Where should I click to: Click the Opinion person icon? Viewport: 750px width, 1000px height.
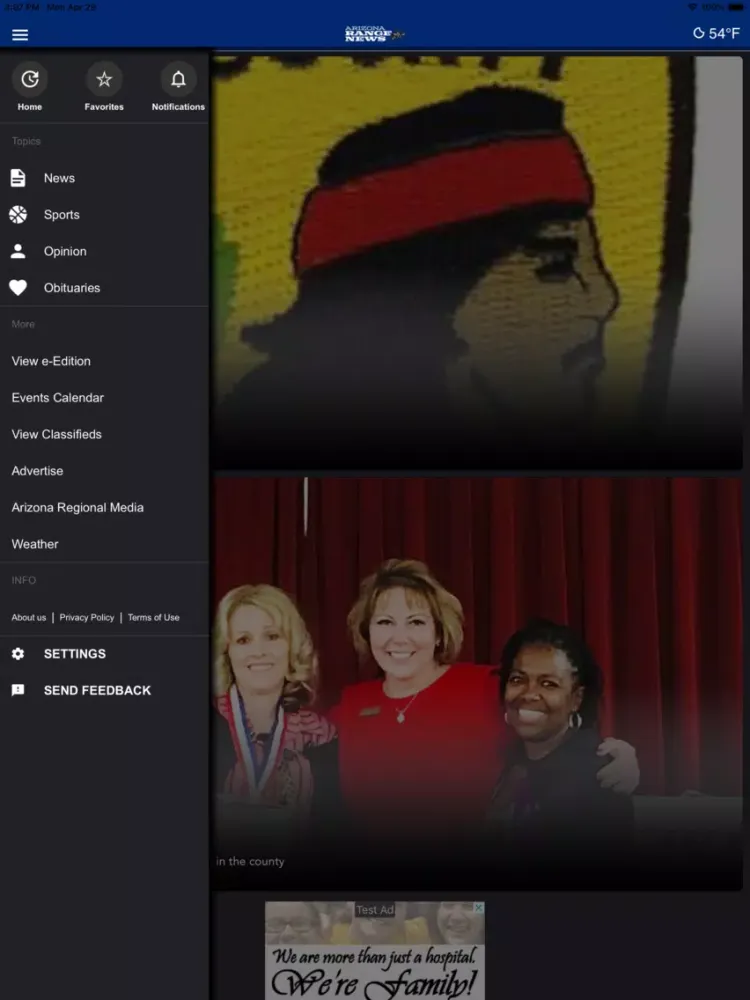pyautogui.click(x=18, y=251)
